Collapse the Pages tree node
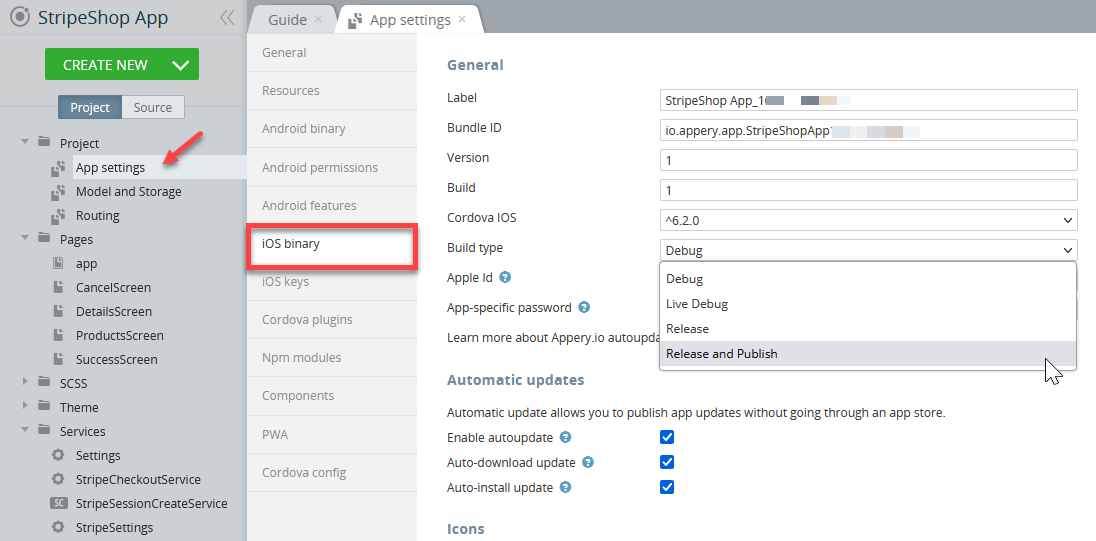 point(25,238)
